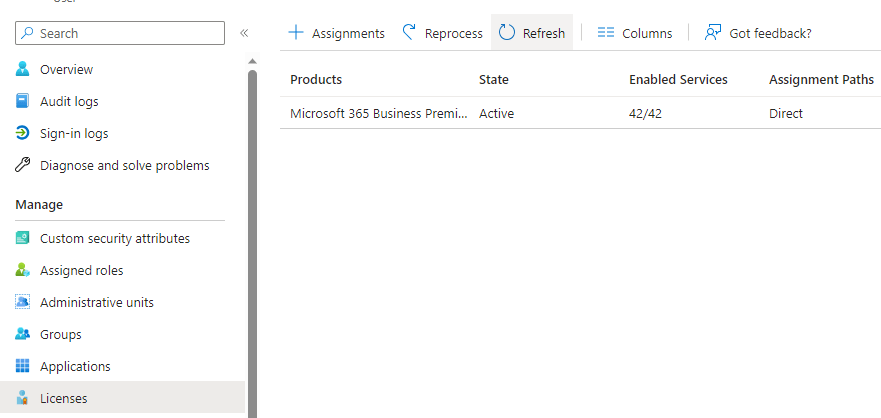Click the Got feedback? link
The width and height of the screenshot is (881, 418).
758,33
